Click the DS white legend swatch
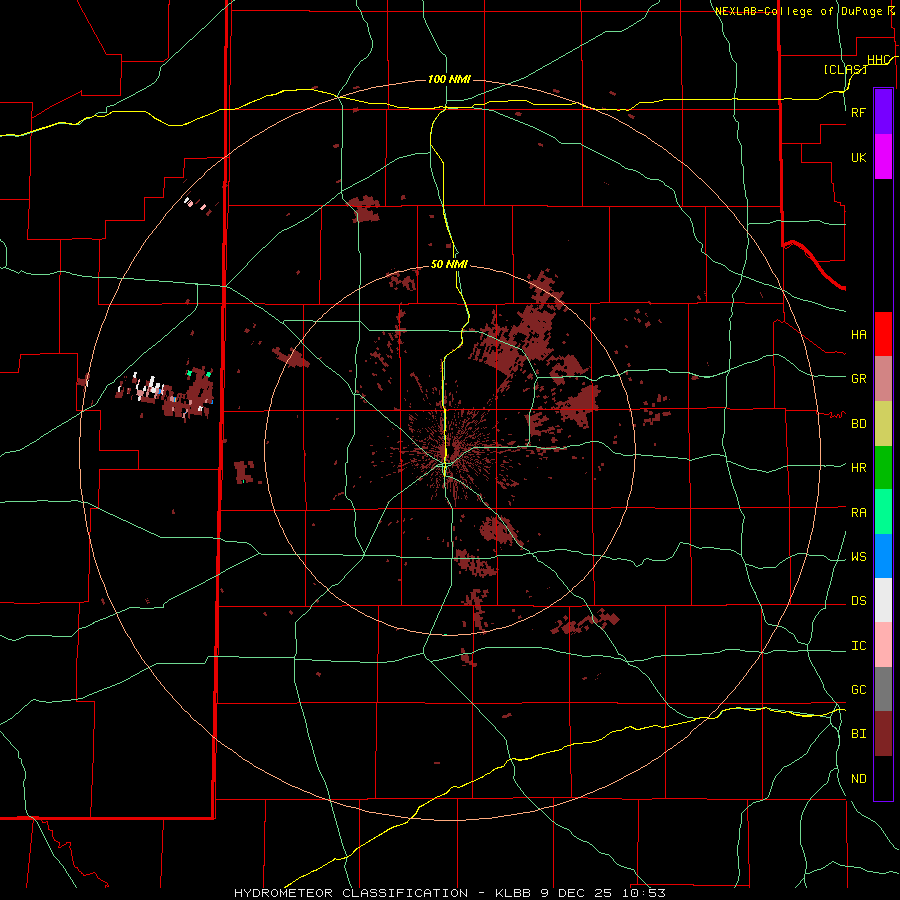The image size is (900, 900). tap(883, 600)
